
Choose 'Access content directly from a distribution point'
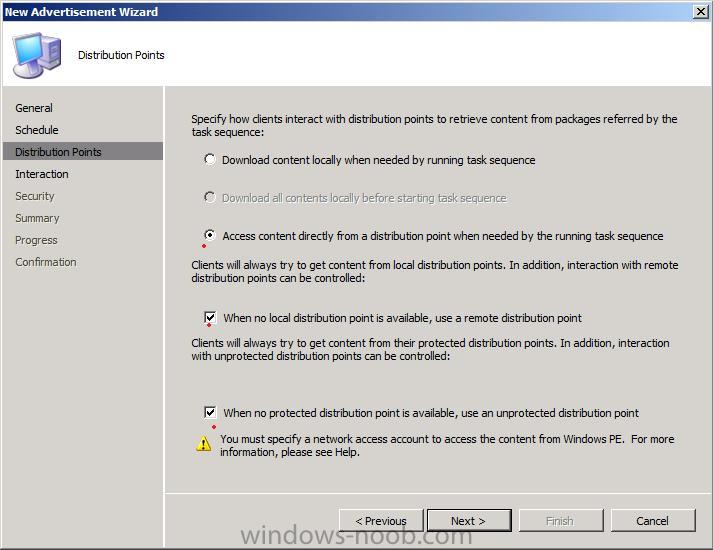210,235
